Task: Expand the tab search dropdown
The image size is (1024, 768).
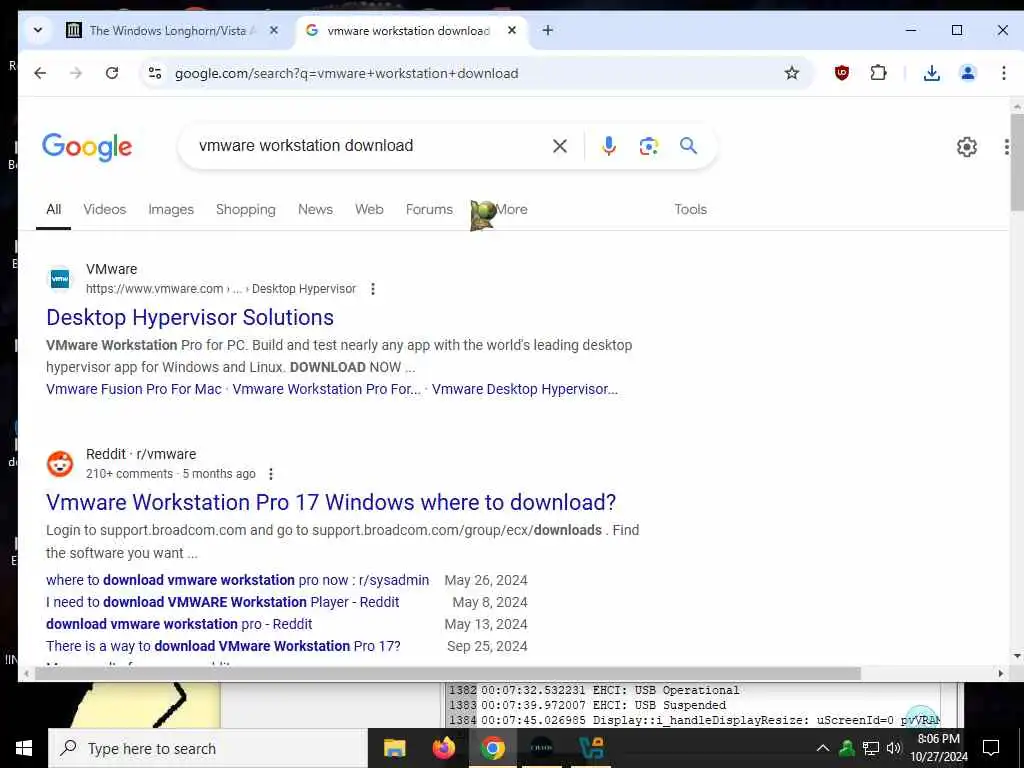Action: [x=38, y=30]
